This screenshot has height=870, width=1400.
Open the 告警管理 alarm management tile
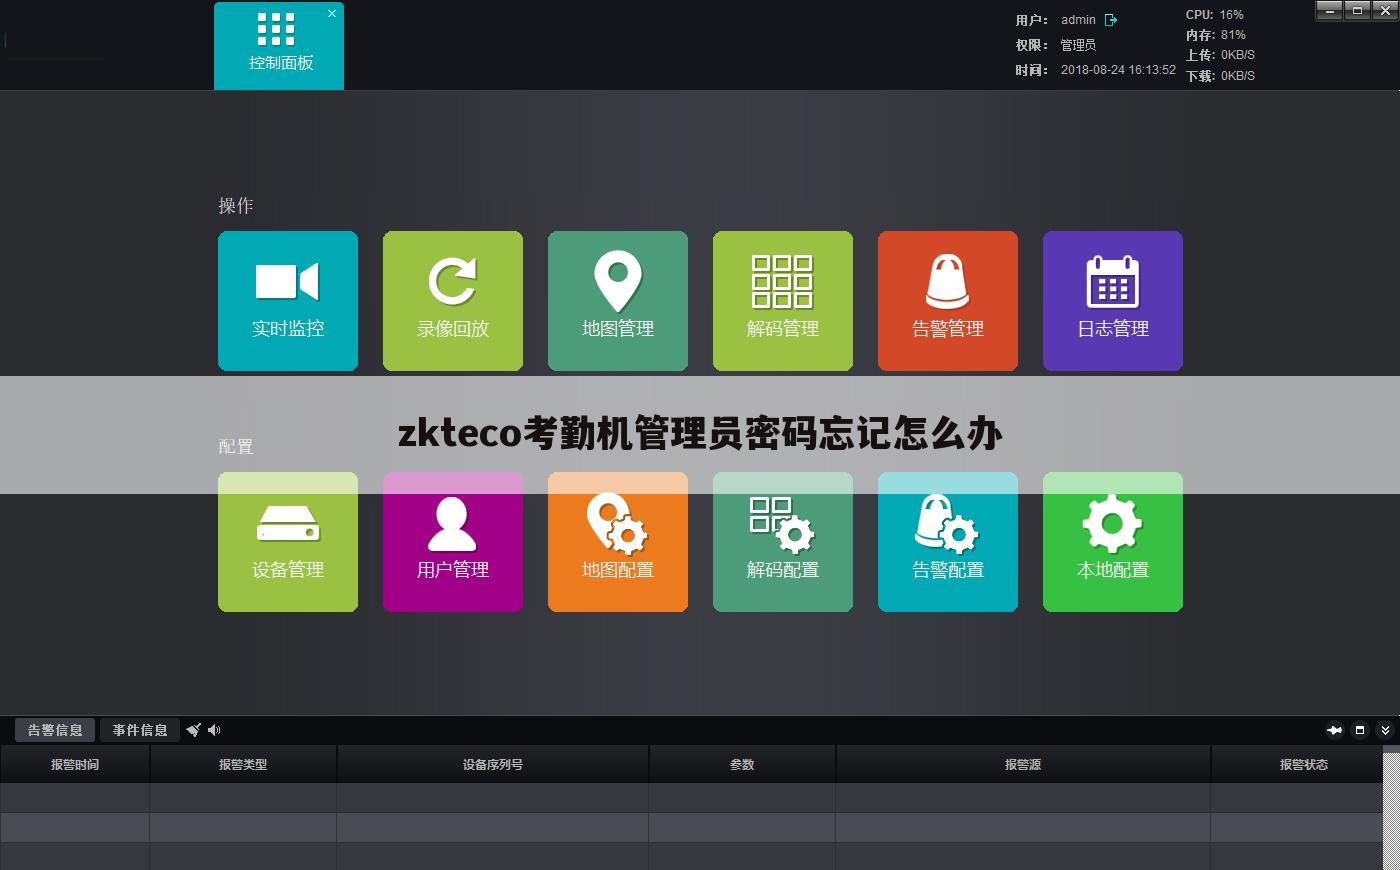pyautogui.click(x=948, y=301)
